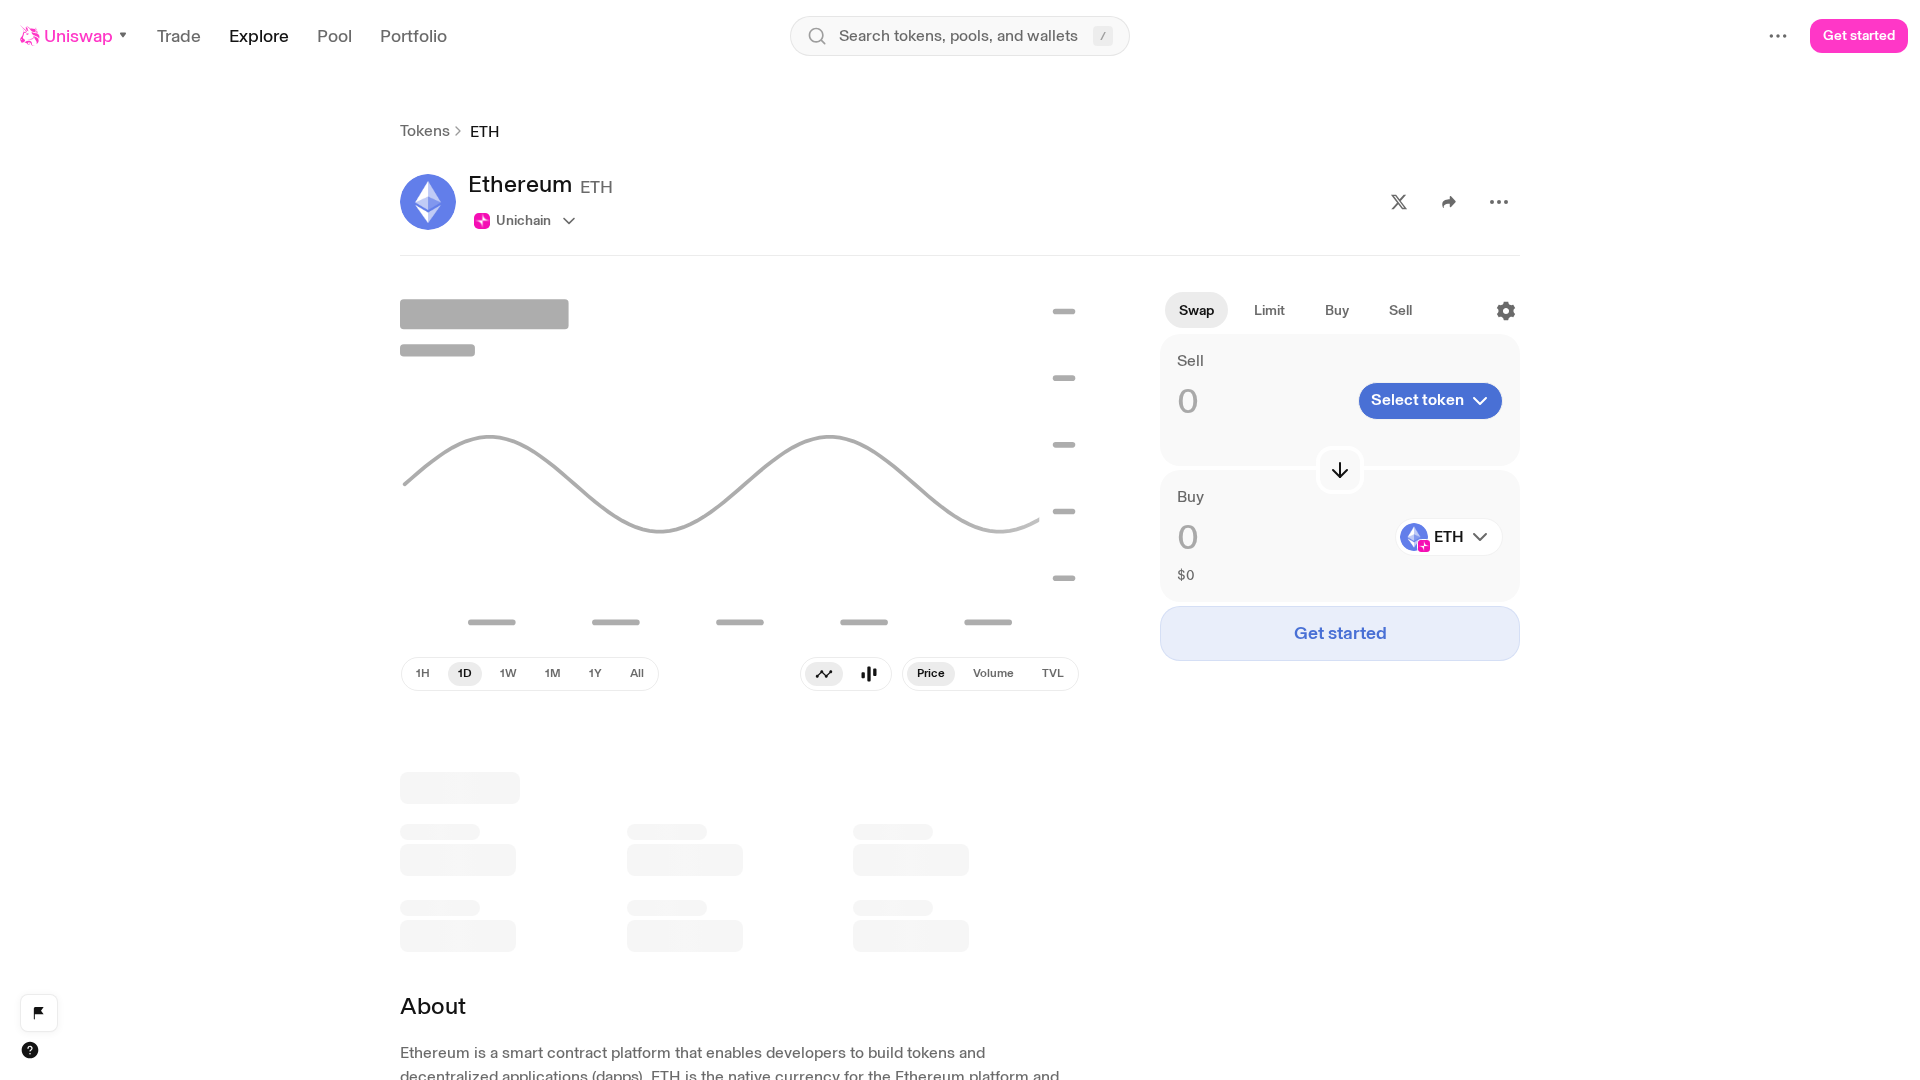1920x1080 pixels.
Task: Switch to the Limit tab
Action: (x=1269, y=311)
